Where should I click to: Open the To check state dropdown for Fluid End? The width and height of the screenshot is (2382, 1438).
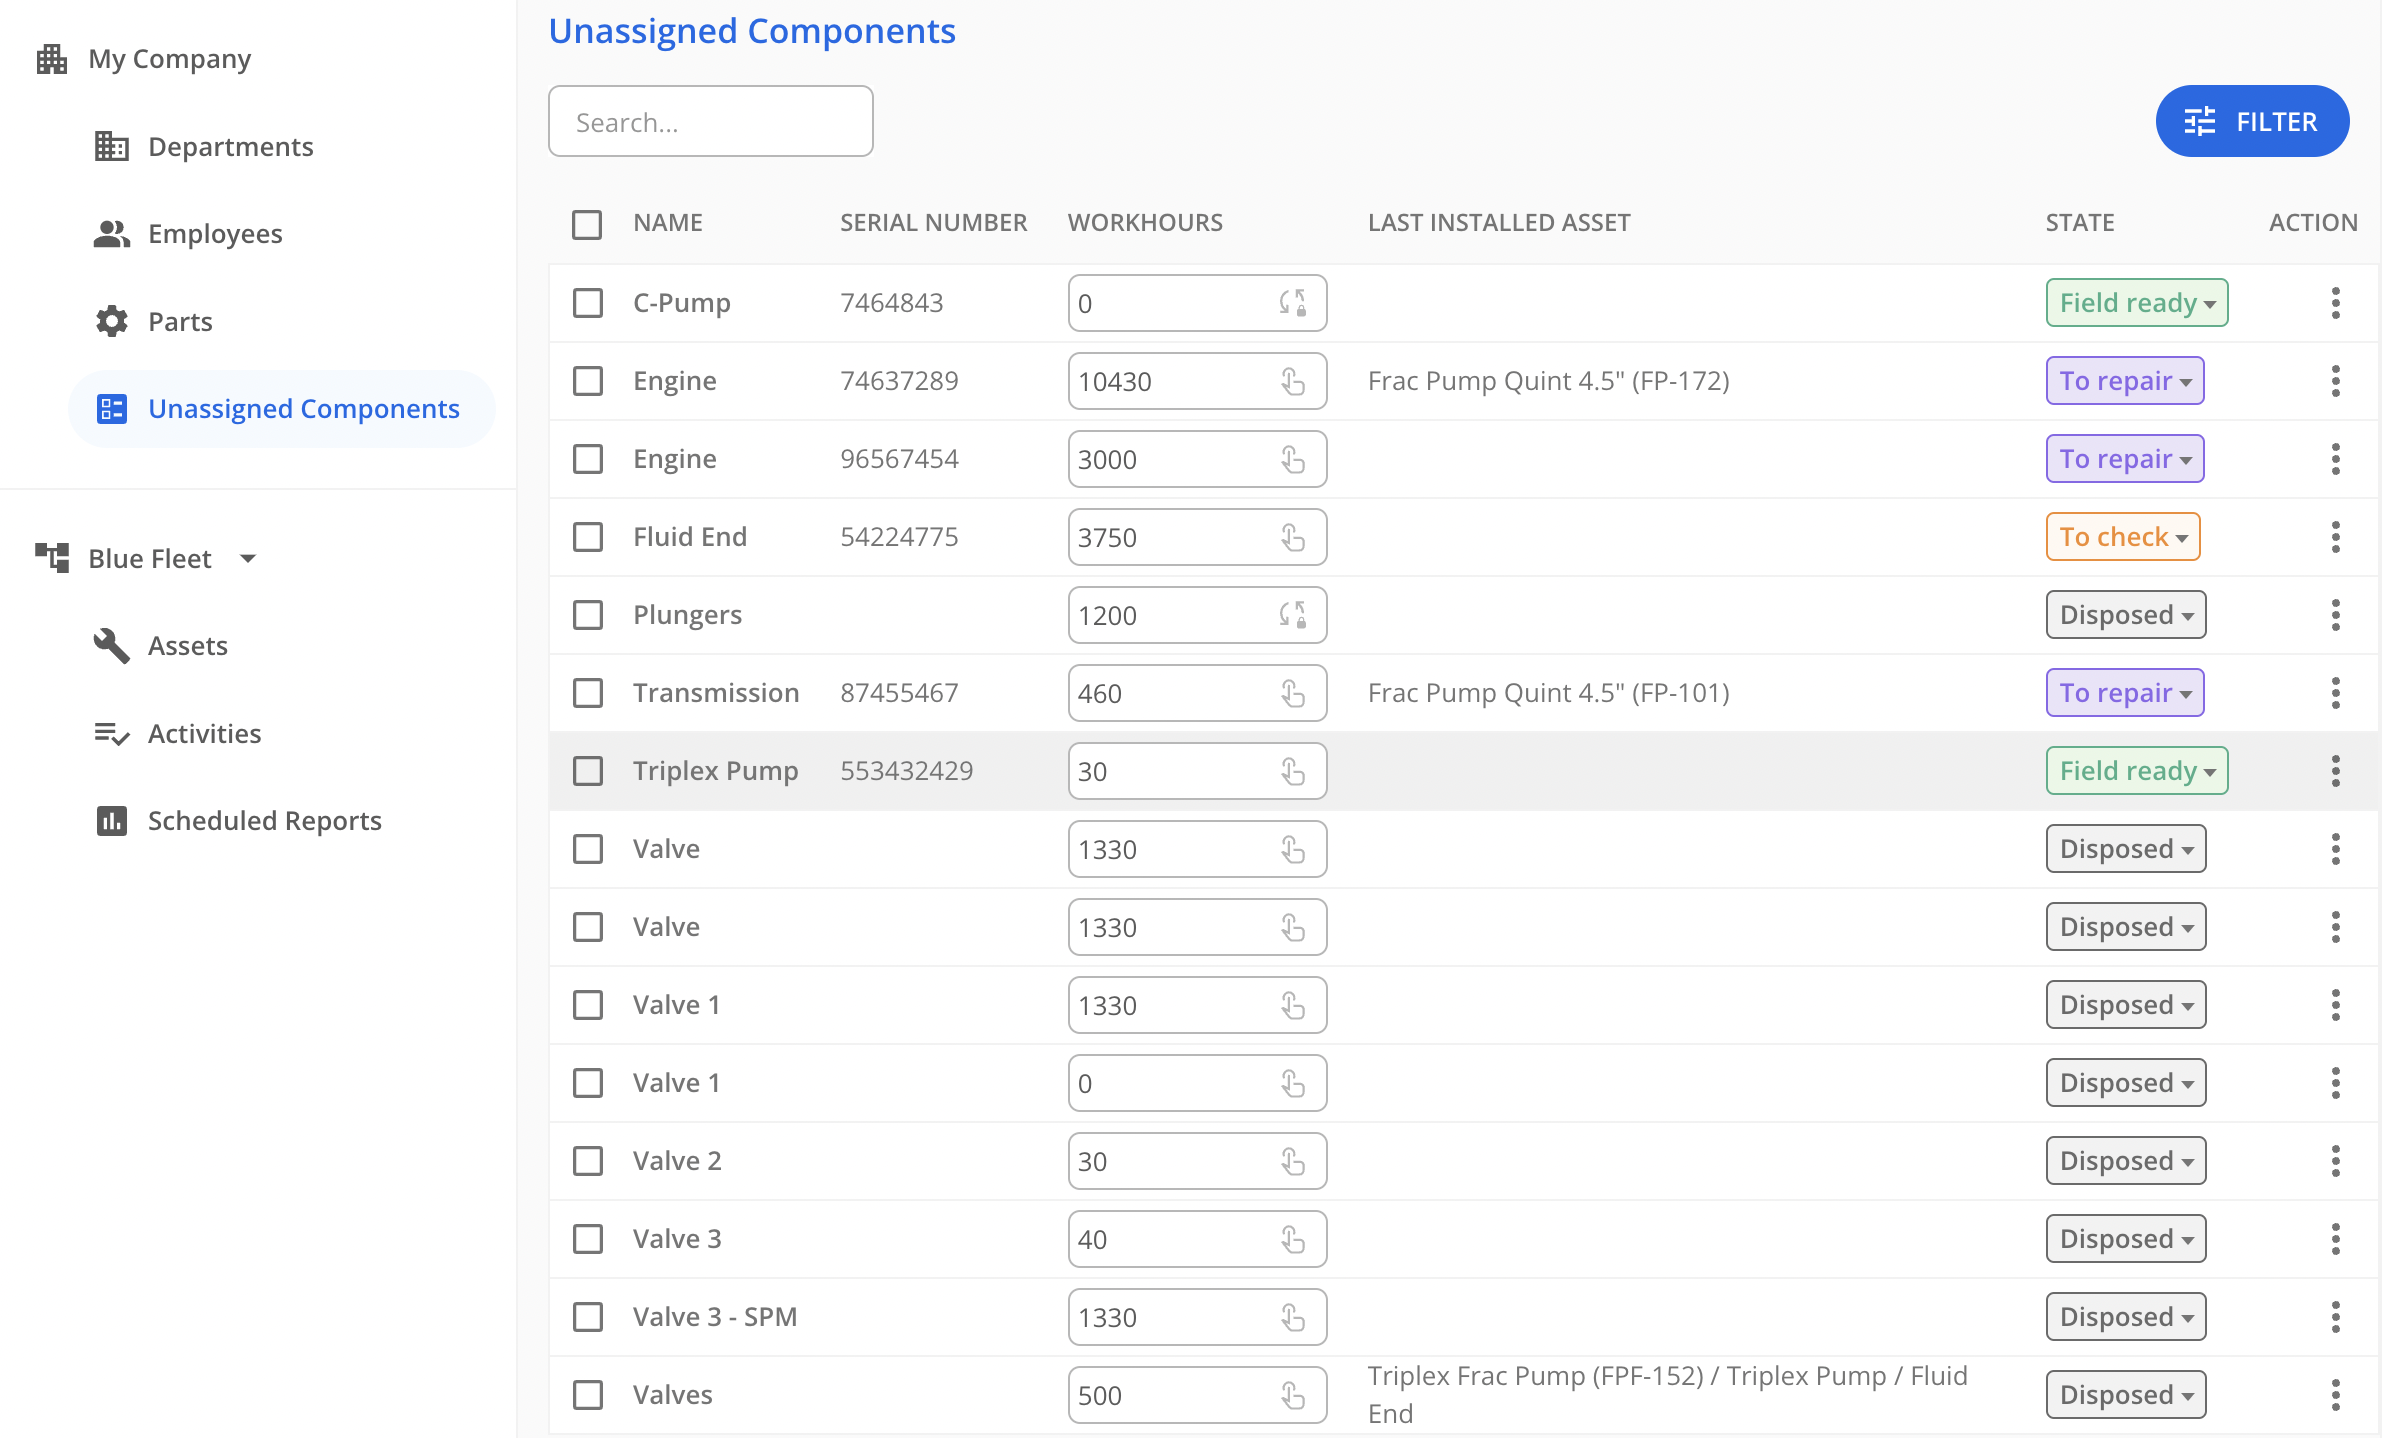(x=2122, y=537)
